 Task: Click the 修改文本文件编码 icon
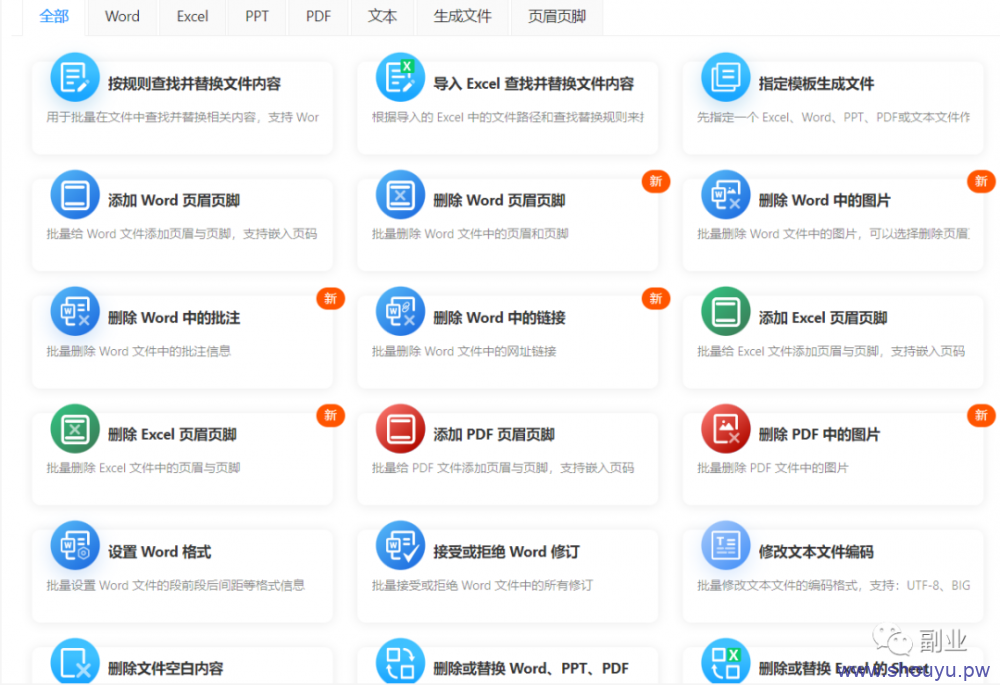(725, 545)
